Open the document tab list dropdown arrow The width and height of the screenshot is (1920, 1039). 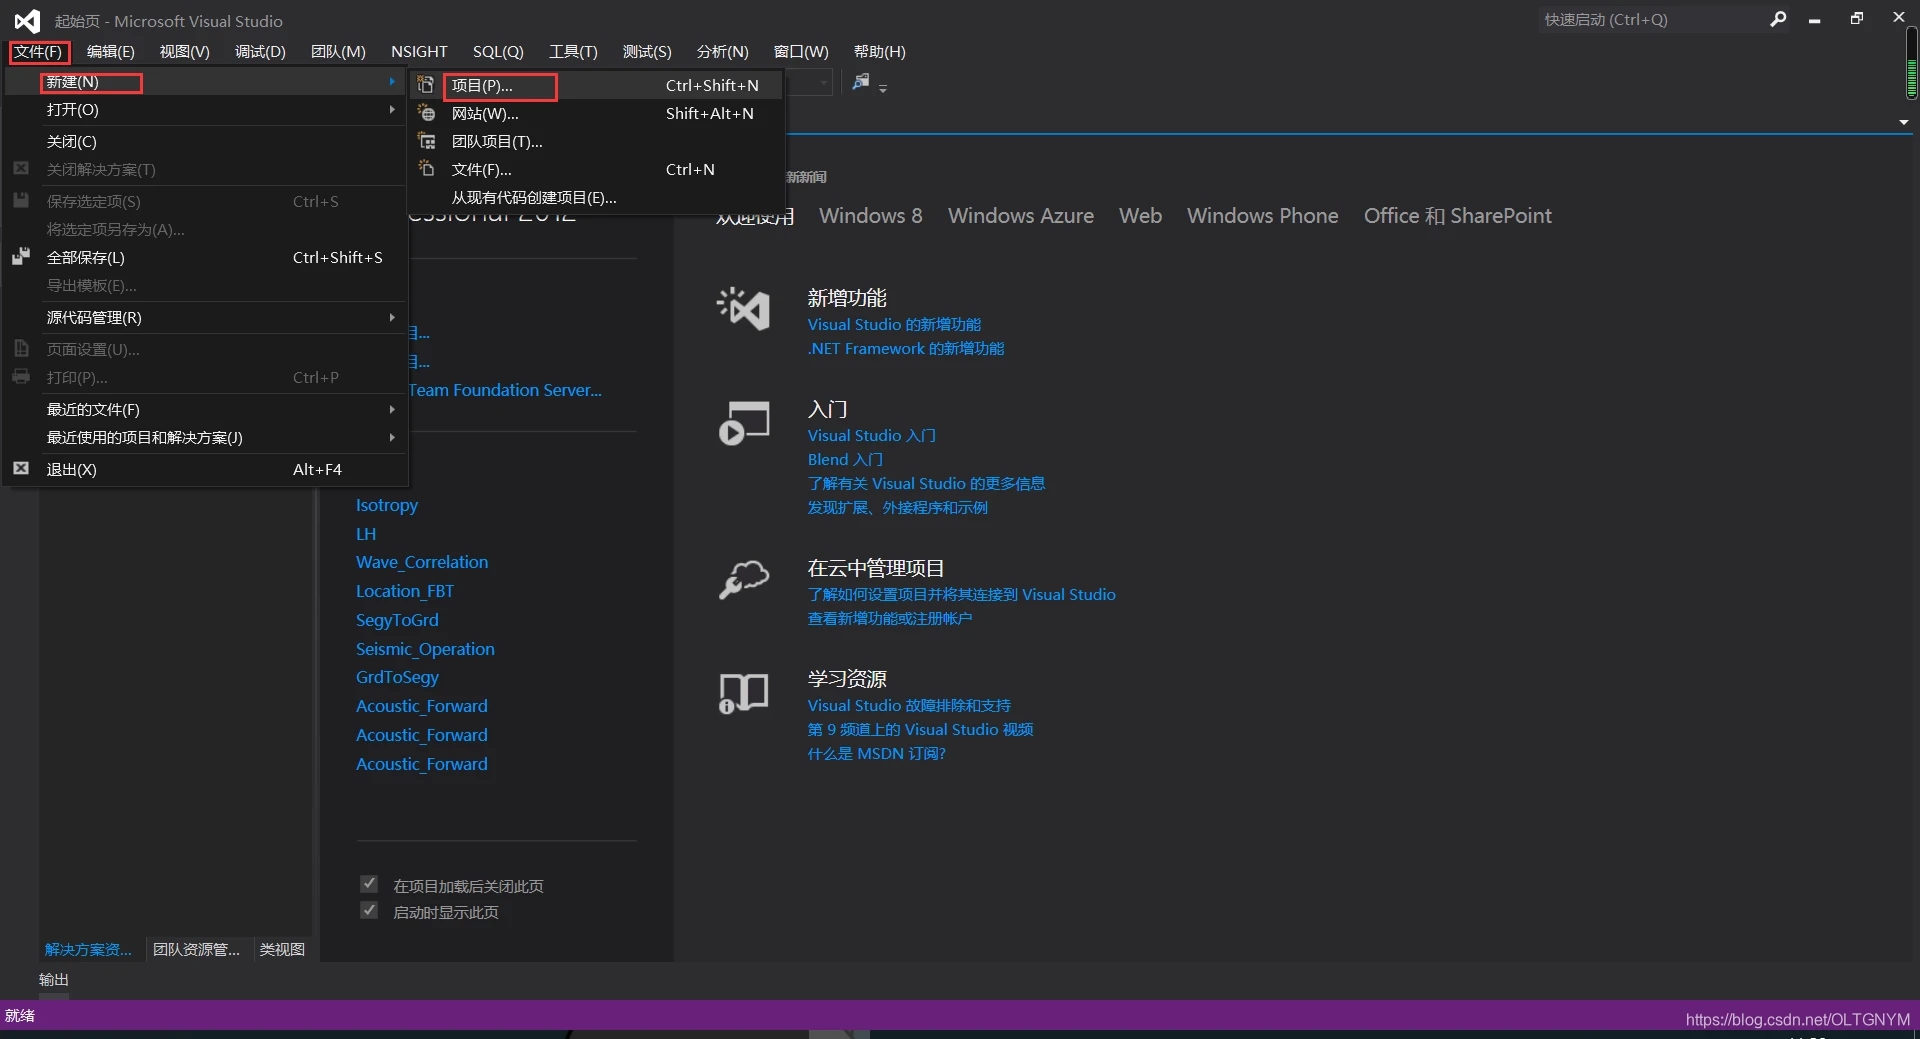1904,122
